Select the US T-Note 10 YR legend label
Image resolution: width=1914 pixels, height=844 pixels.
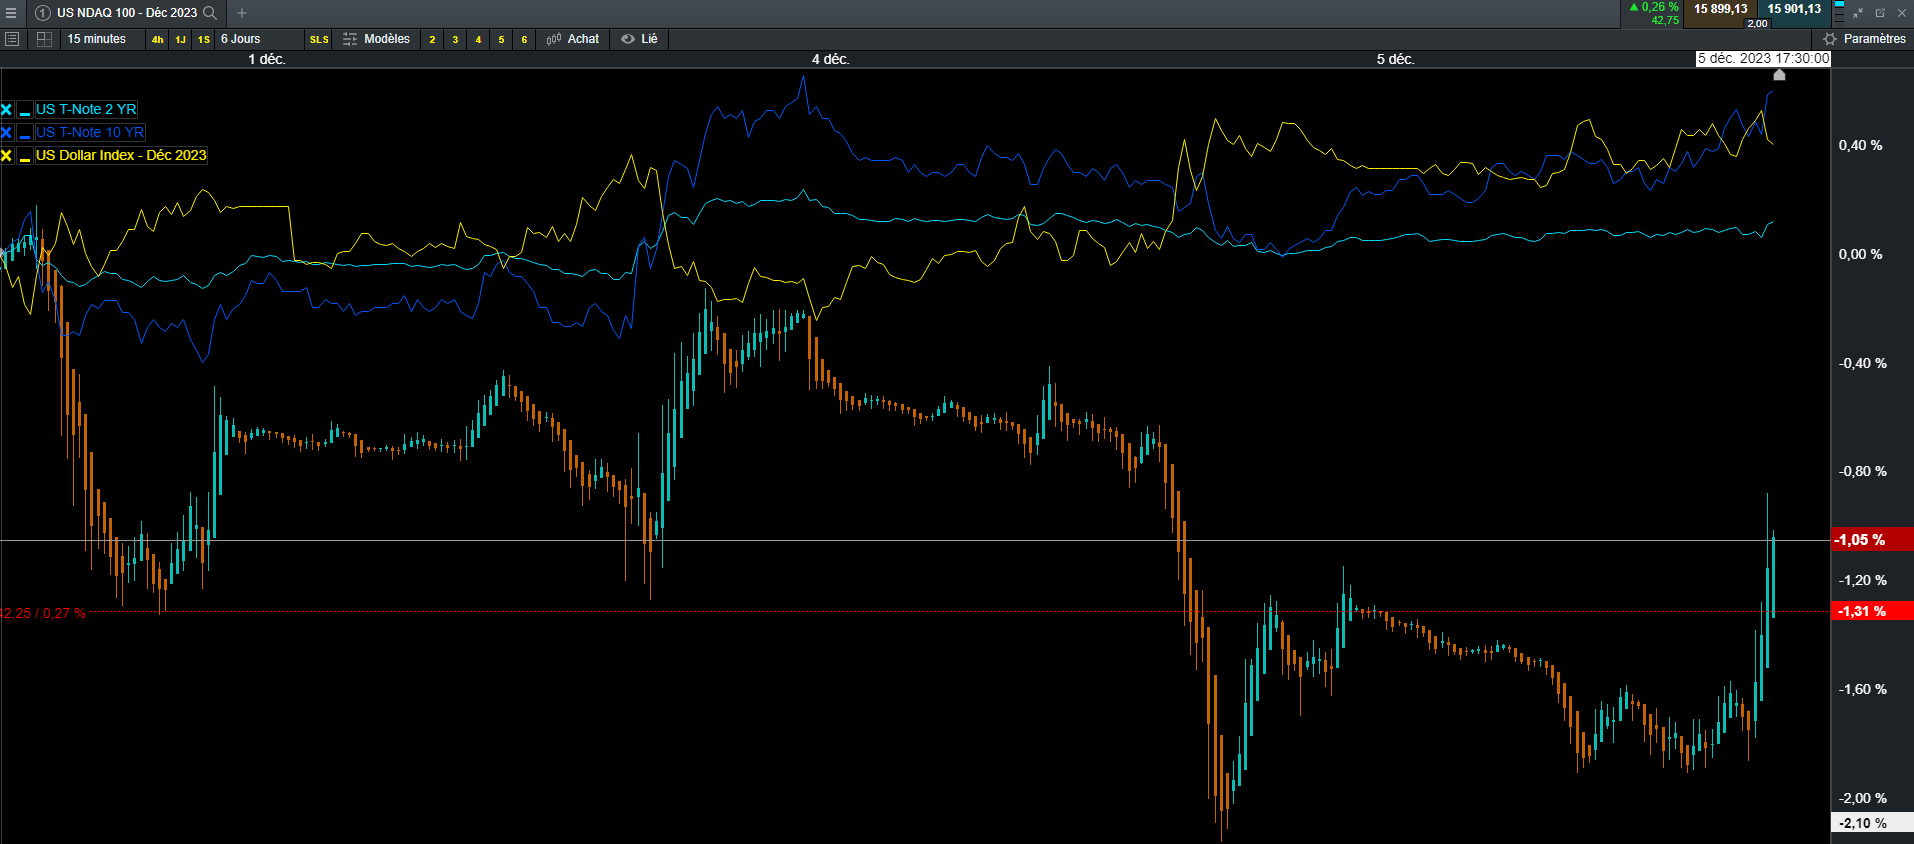90,133
